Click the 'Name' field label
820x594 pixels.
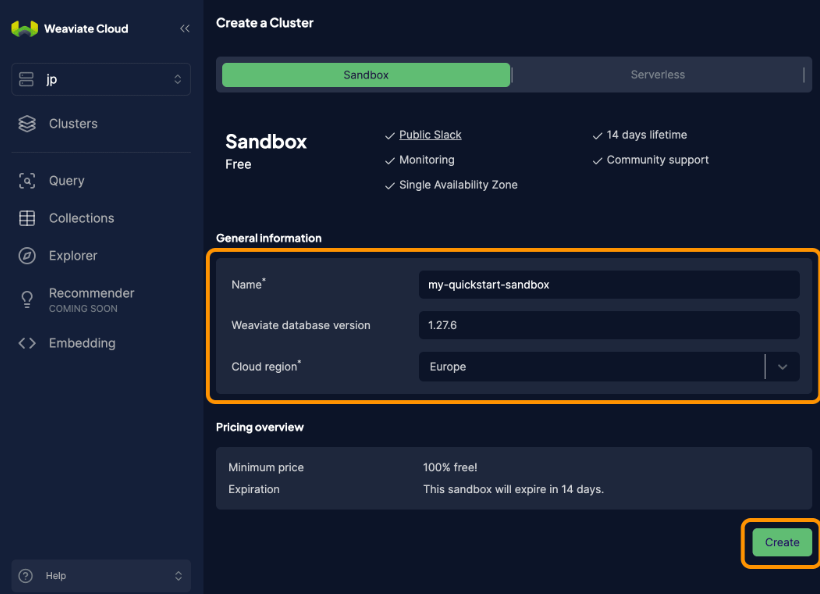tap(248, 284)
